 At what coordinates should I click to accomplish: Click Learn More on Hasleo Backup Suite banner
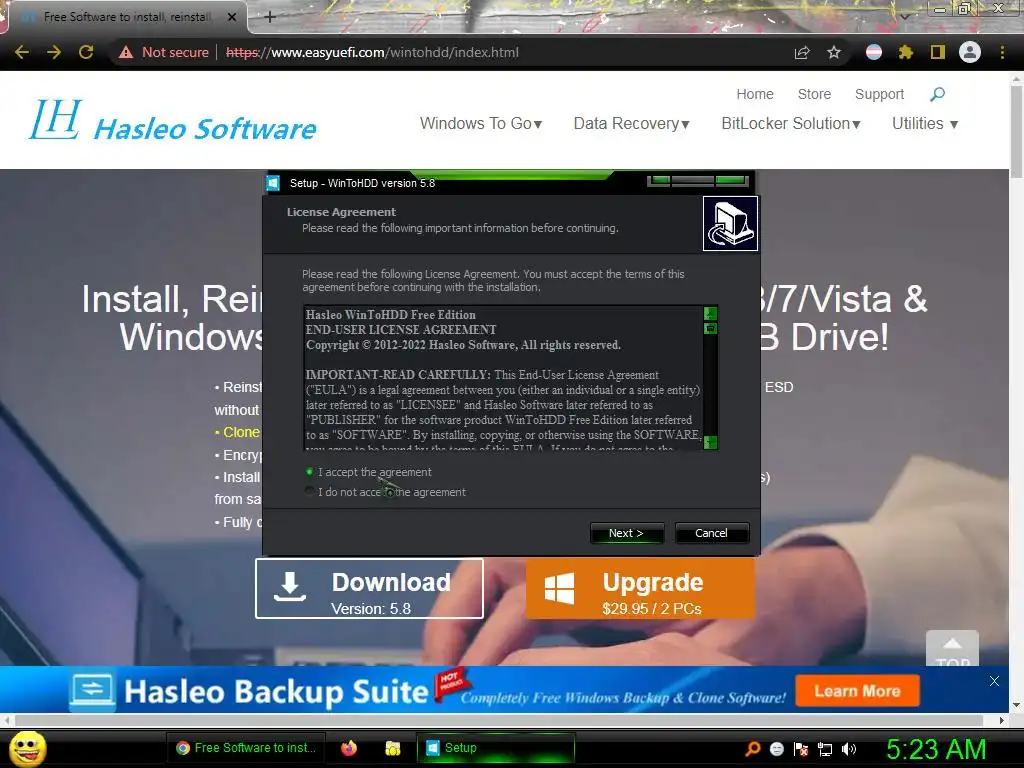[x=857, y=691]
